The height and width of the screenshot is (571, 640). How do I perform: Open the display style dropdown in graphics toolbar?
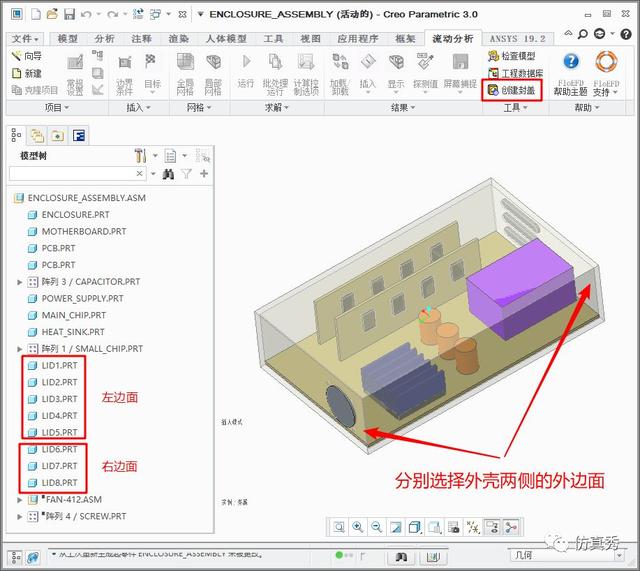tap(416, 527)
